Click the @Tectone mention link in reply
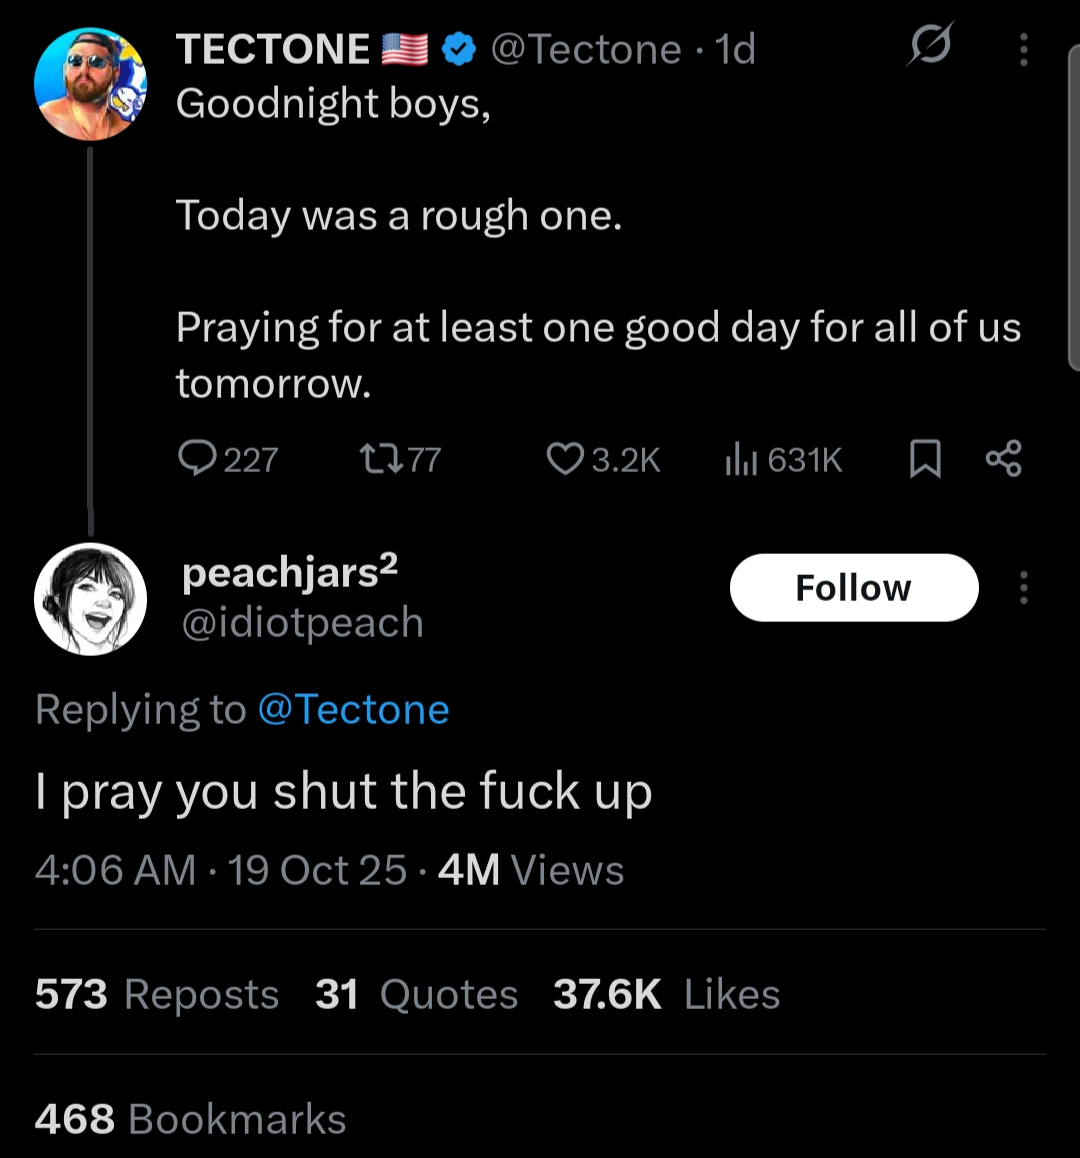 (353, 709)
